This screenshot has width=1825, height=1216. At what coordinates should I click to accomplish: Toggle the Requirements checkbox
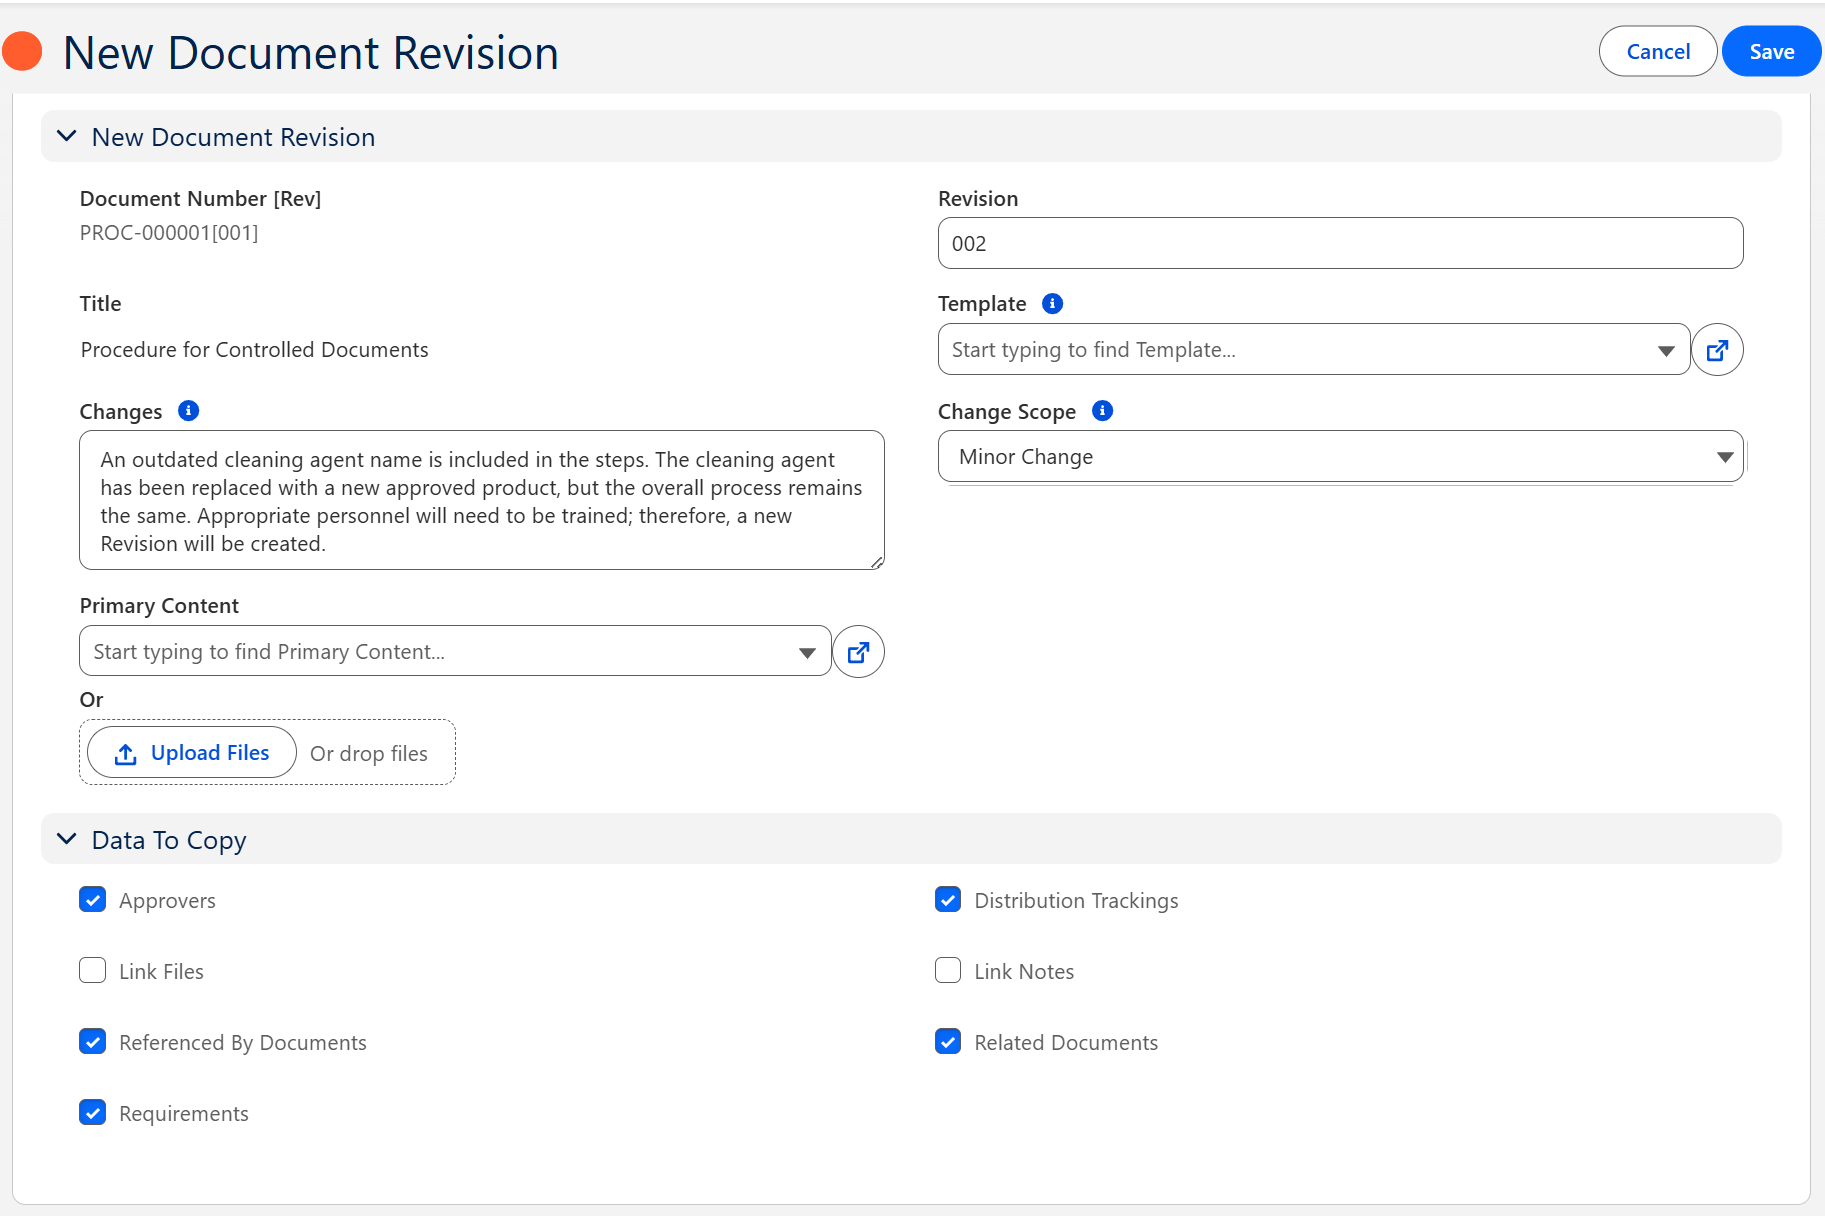[x=93, y=1113]
